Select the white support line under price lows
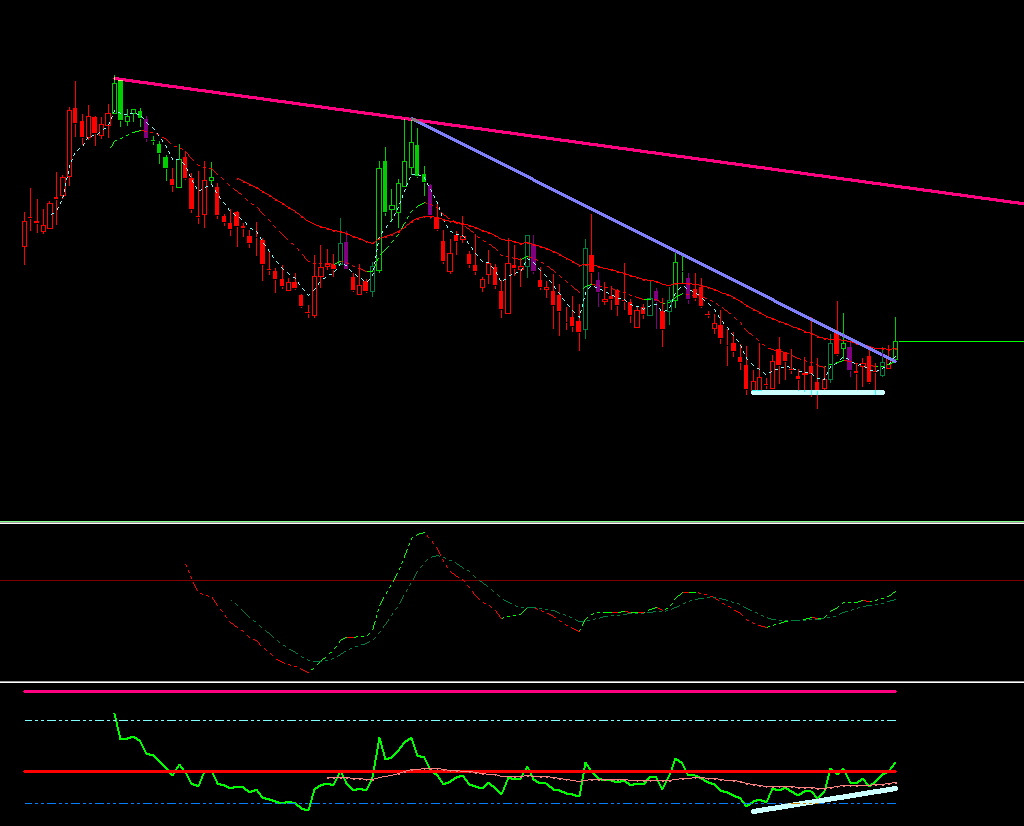 tap(818, 392)
